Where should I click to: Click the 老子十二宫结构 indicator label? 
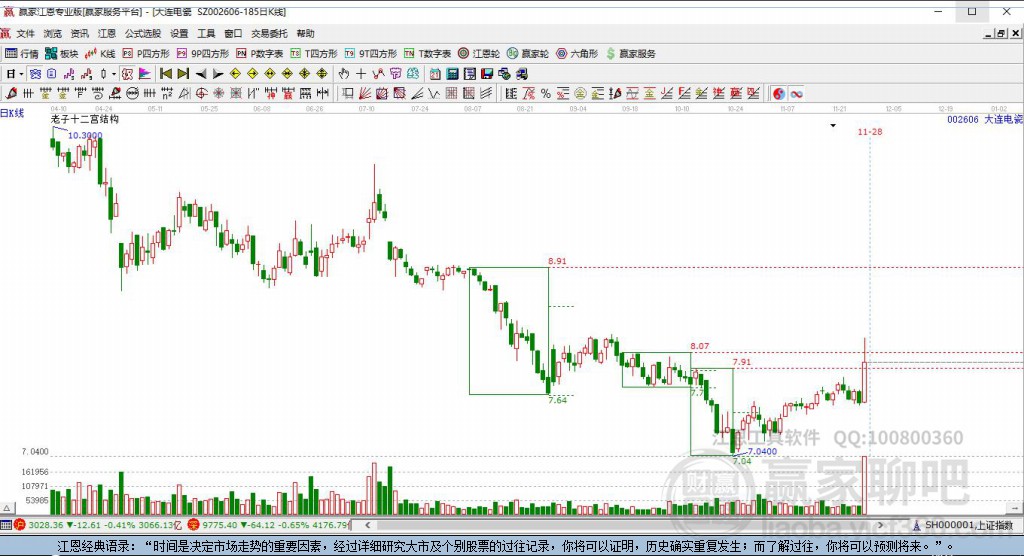(x=85, y=120)
